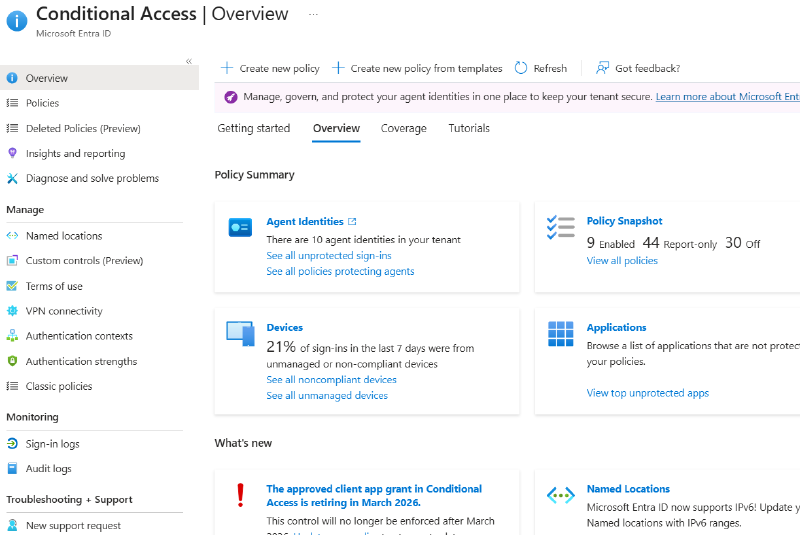
Task: Click the Audit logs book icon
Action: [x=12, y=468]
